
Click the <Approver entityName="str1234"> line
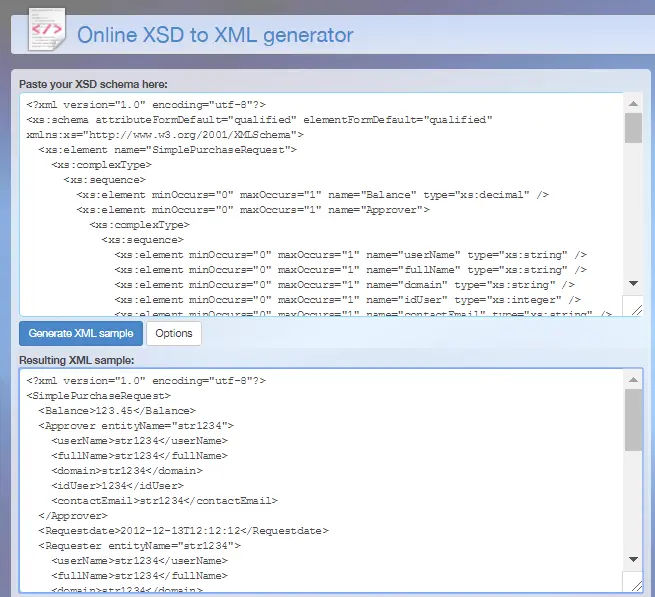click(136, 426)
